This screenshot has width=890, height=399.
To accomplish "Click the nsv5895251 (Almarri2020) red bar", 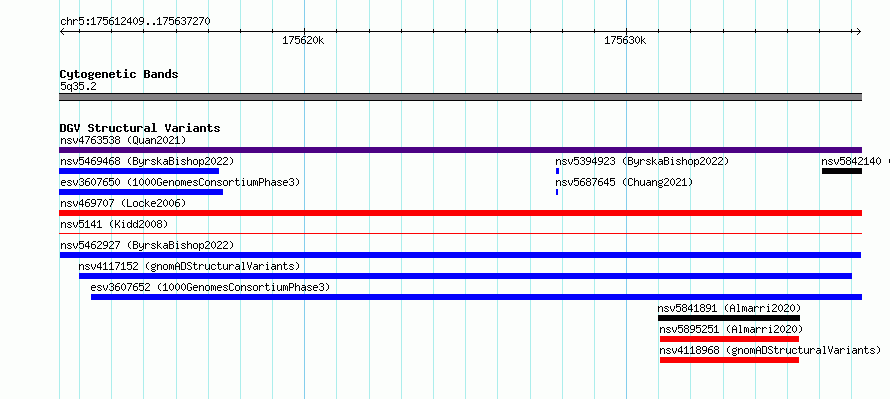I will click(729, 339).
